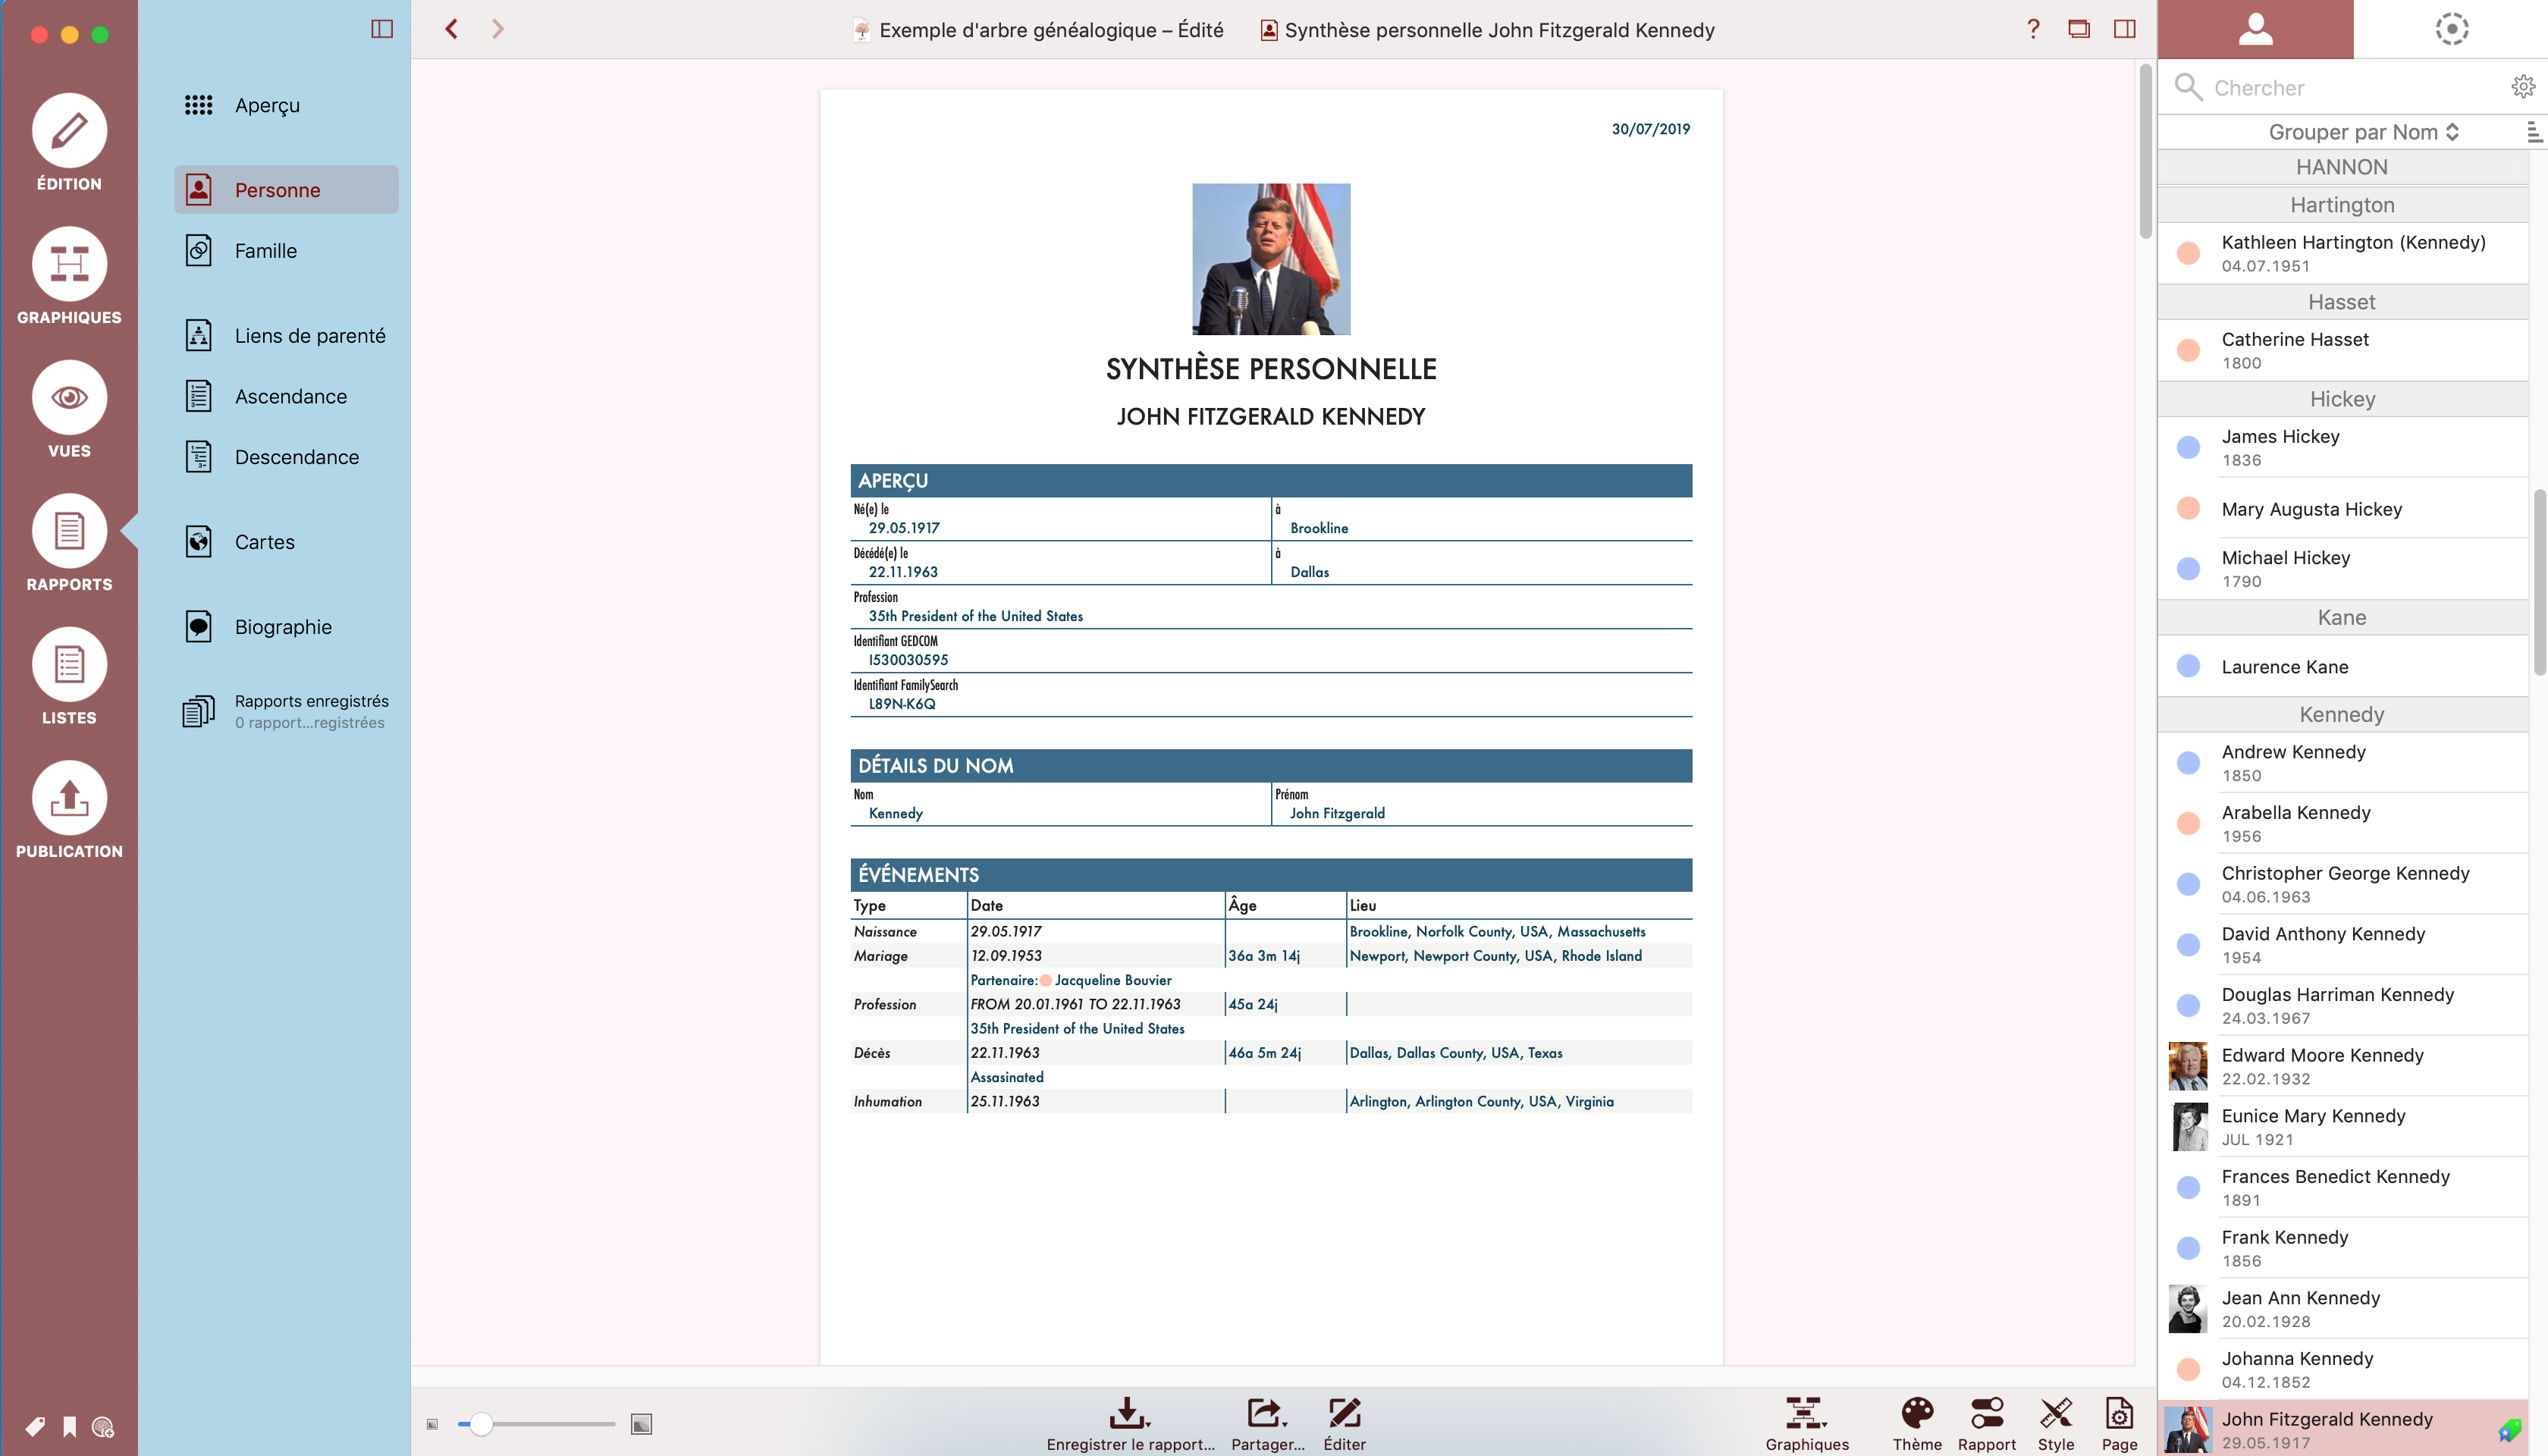Go forward with the right arrow

pos(498,29)
